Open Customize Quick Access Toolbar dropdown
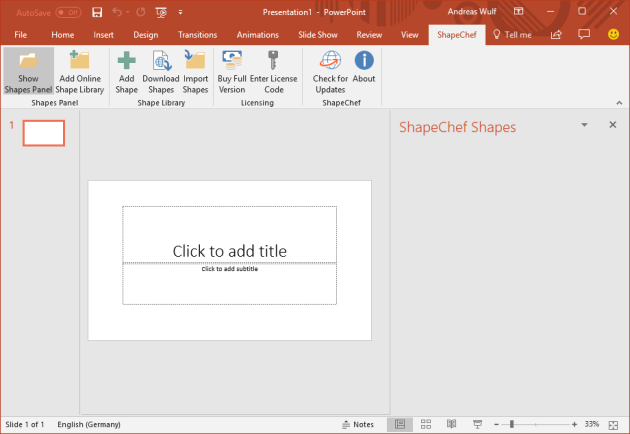This screenshot has width=630, height=434. tap(180, 12)
